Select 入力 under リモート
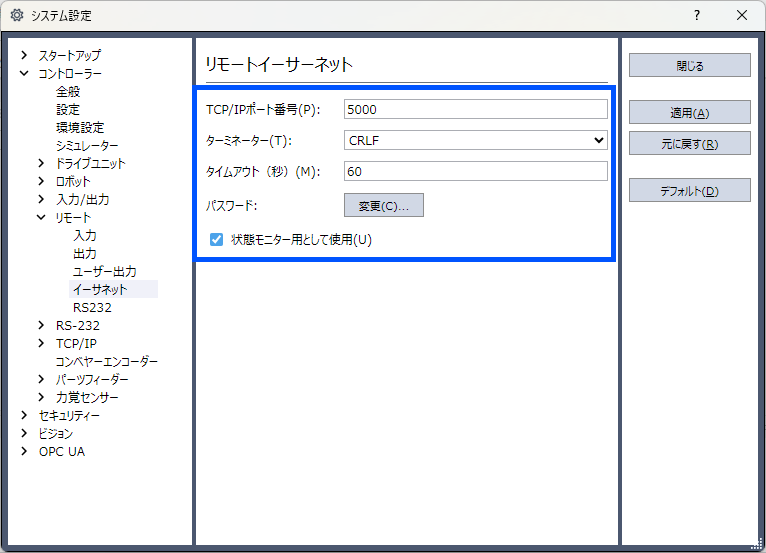 tap(85, 235)
